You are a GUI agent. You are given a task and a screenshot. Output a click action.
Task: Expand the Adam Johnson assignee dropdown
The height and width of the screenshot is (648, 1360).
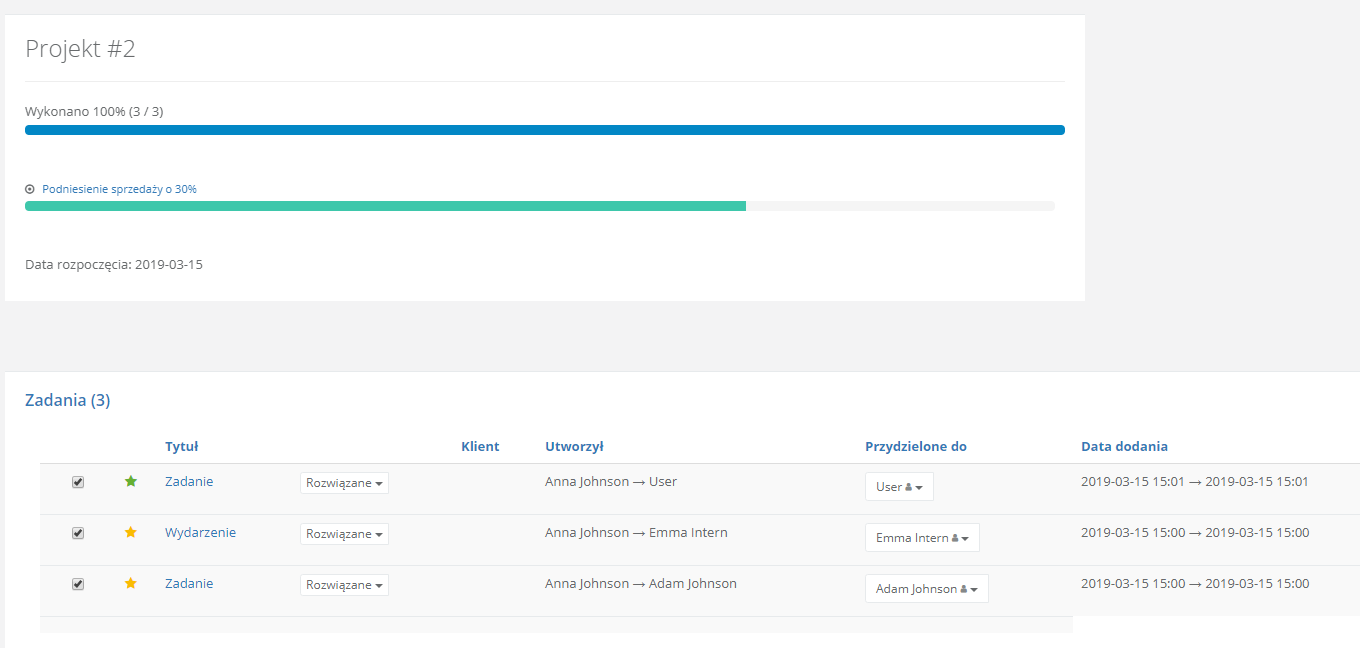tap(926, 589)
